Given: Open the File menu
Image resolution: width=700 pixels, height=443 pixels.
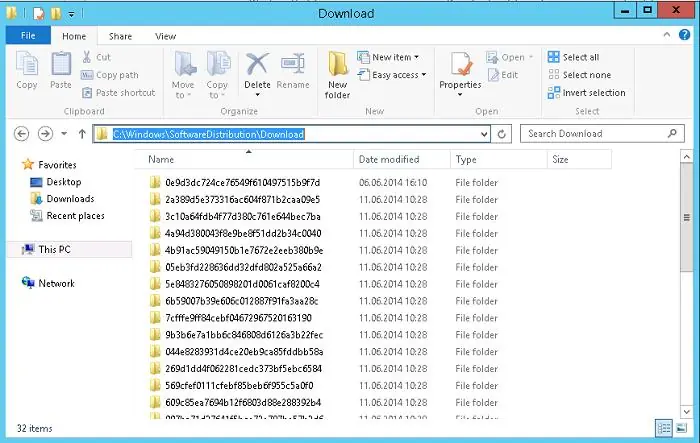Looking at the screenshot, I should (28, 35).
